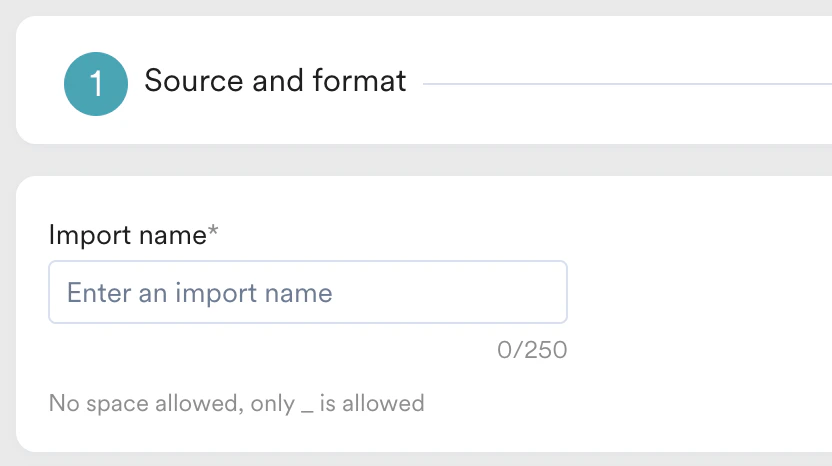Image resolution: width=832 pixels, height=466 pixels.
Task: Click inside the Import name text field
Action: coord(307,292)
